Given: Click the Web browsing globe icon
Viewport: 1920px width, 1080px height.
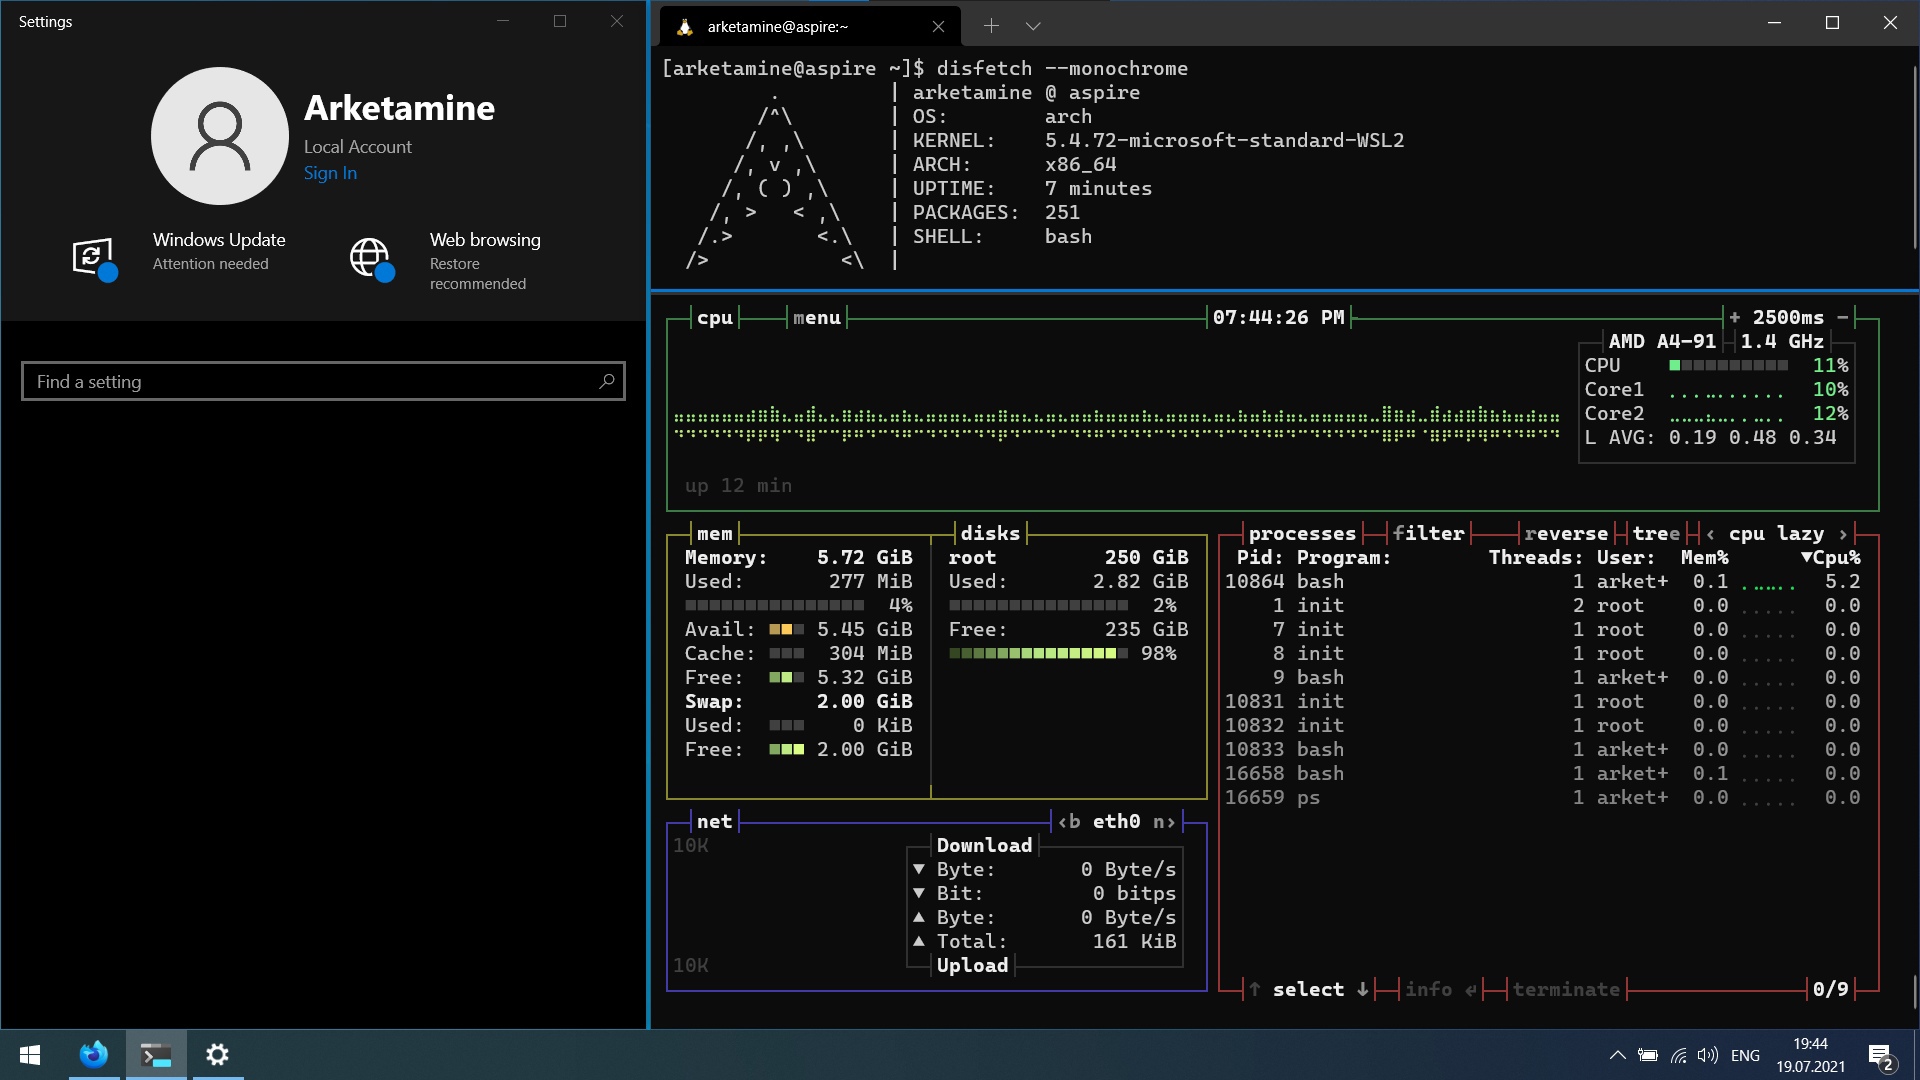Looking at the screenshot, I should [369, 257].
